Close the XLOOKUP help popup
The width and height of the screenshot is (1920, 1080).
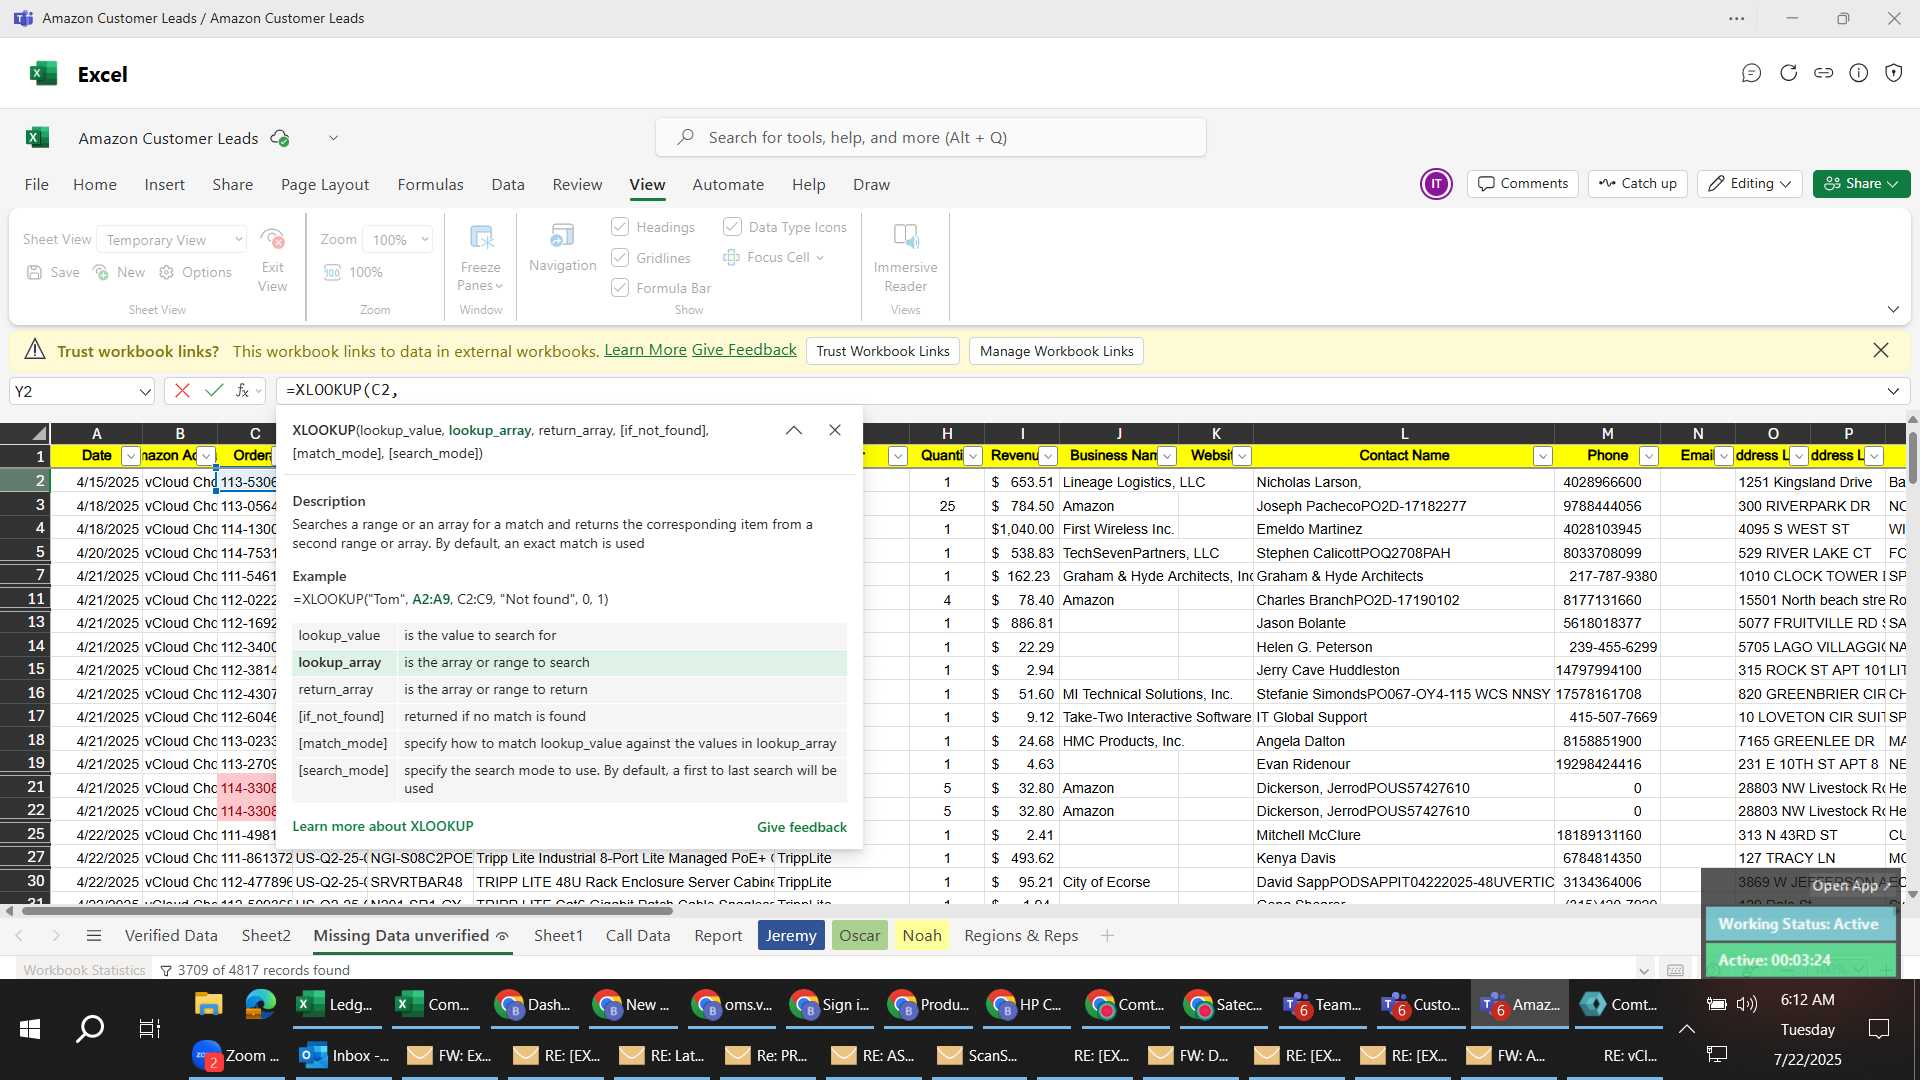pos(835,430)
